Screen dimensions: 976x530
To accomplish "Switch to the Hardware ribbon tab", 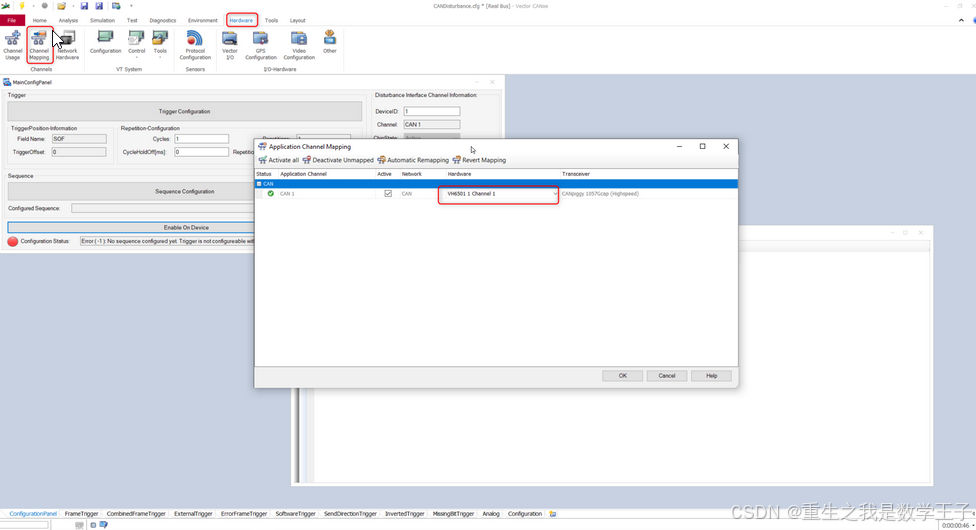I will [241, 20].
